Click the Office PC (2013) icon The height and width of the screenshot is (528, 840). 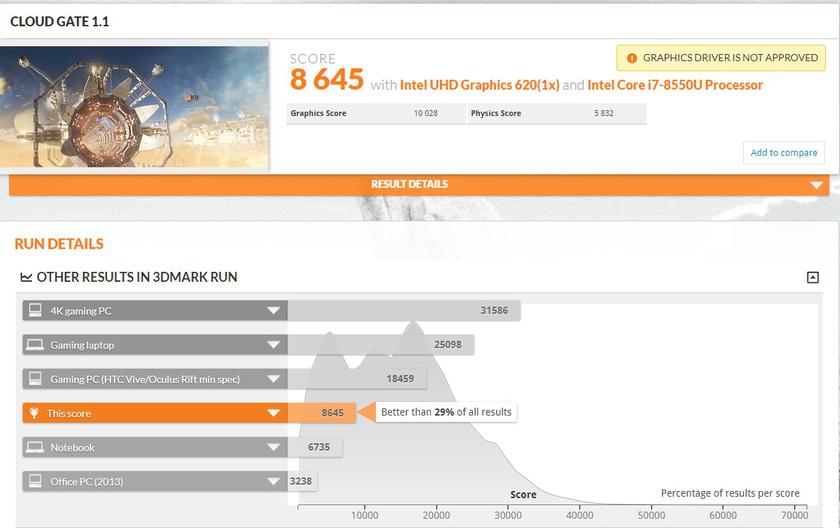pos(35,481)
